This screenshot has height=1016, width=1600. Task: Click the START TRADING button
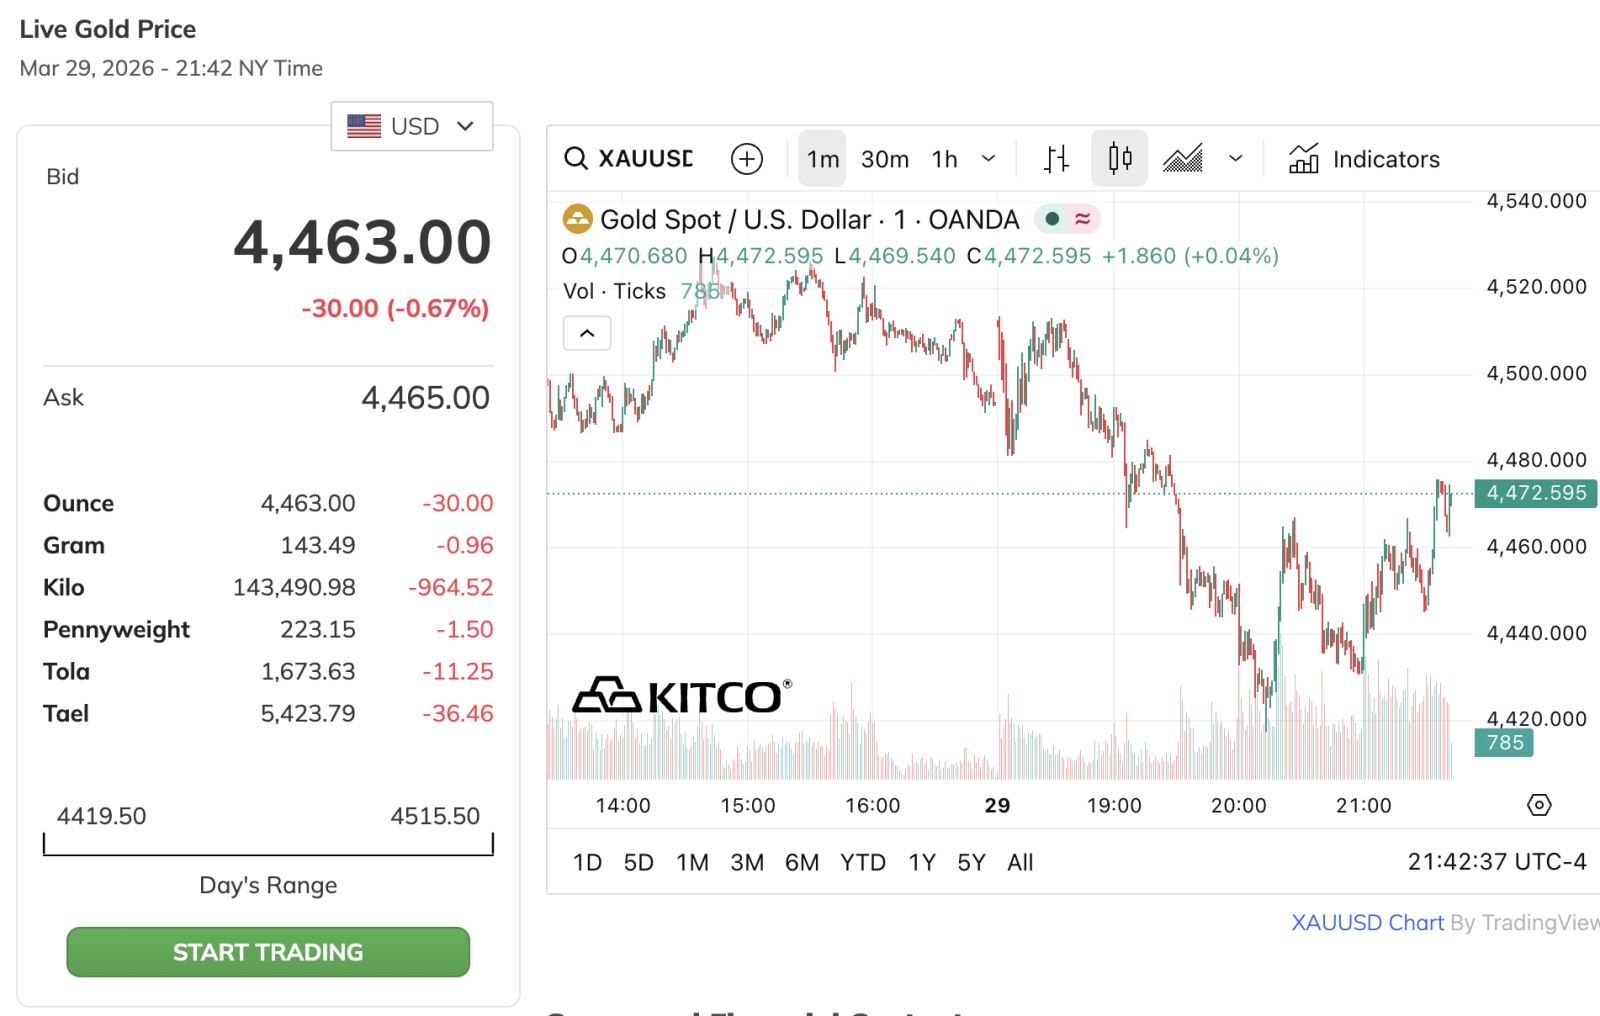[x=268, y=952]
